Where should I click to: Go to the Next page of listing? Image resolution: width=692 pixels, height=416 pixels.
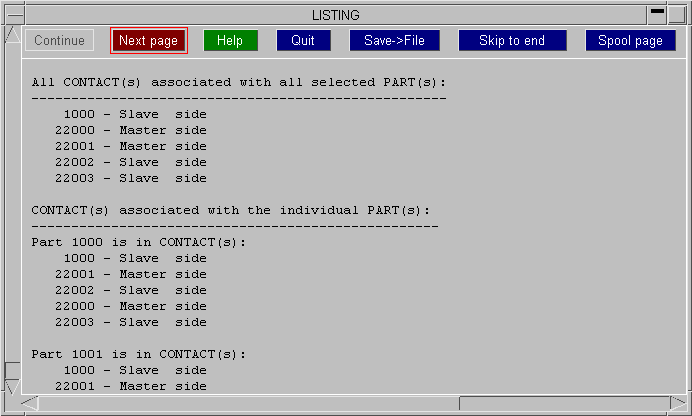(149, 41)
